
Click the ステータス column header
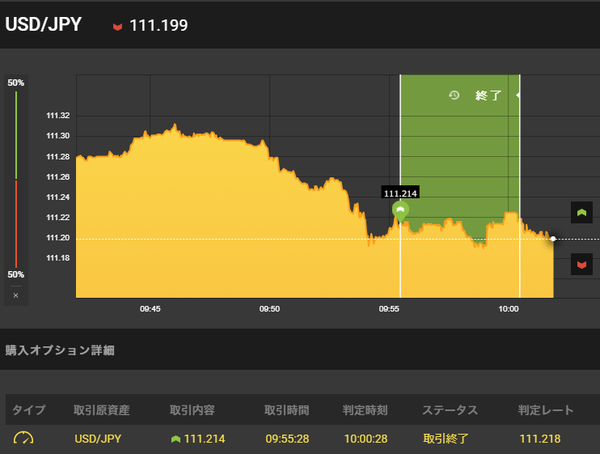pyautogui.click(x=450, y=410)
